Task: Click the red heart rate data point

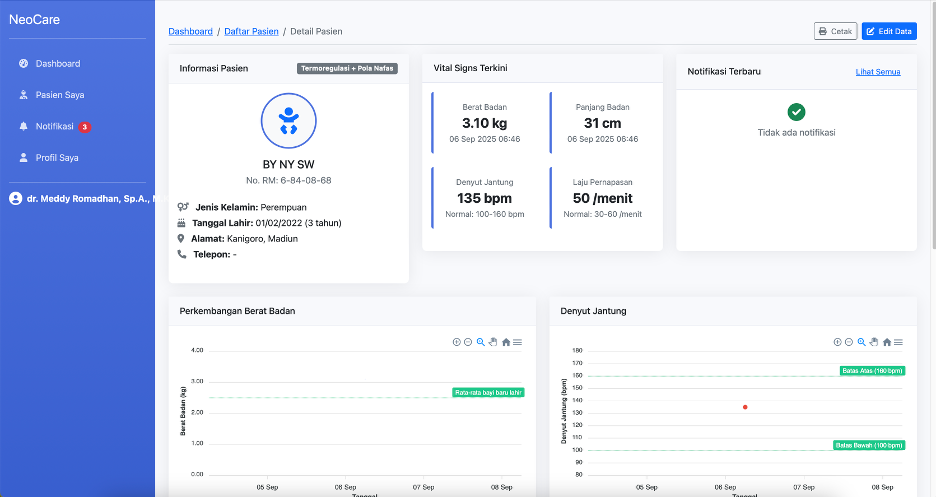Action: point(745,407)
